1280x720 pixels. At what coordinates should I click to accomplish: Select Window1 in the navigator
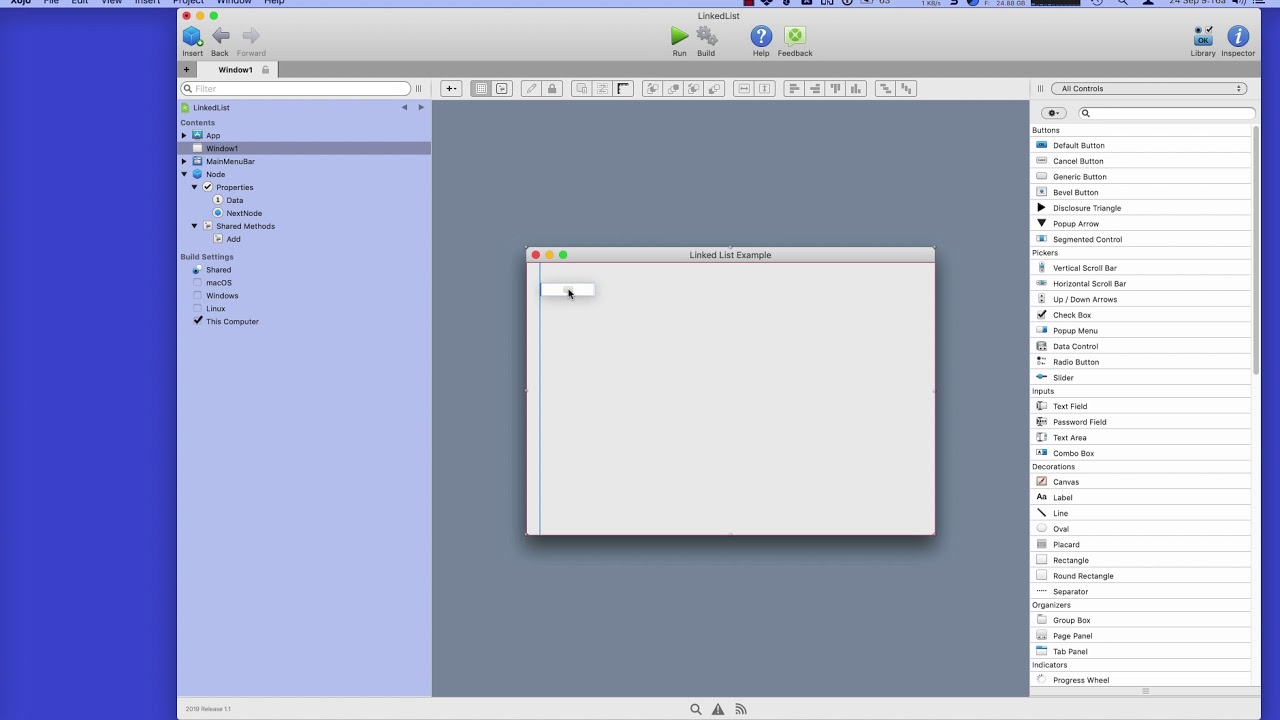(304, 148)
